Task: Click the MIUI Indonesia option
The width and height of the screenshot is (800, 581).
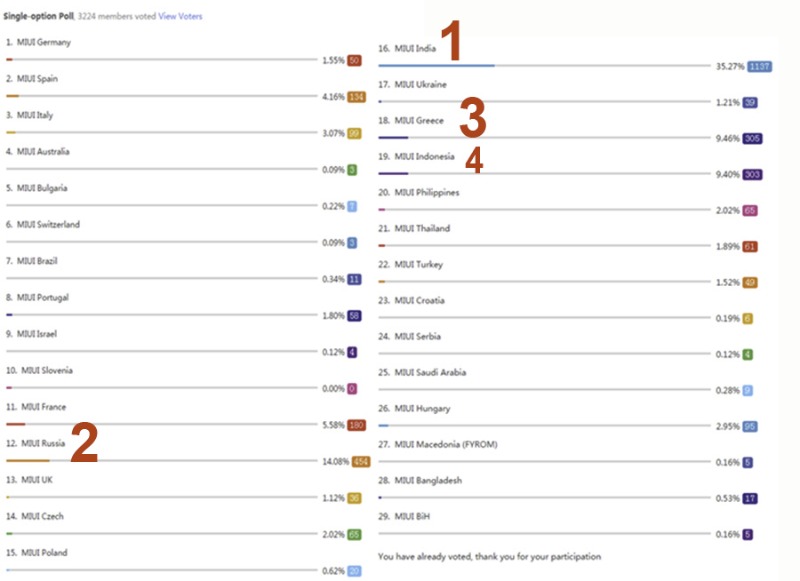Action: (424, 157)
